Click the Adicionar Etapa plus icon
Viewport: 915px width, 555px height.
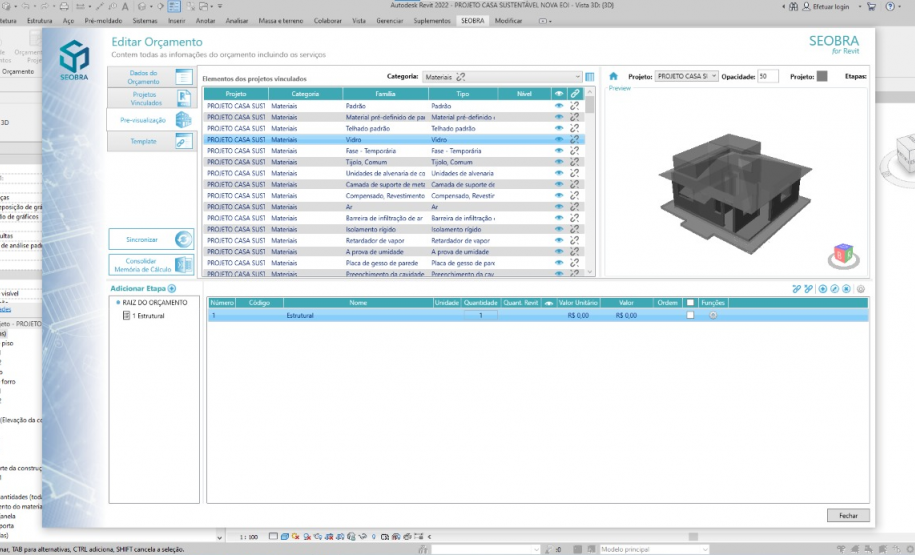[172, 288]
